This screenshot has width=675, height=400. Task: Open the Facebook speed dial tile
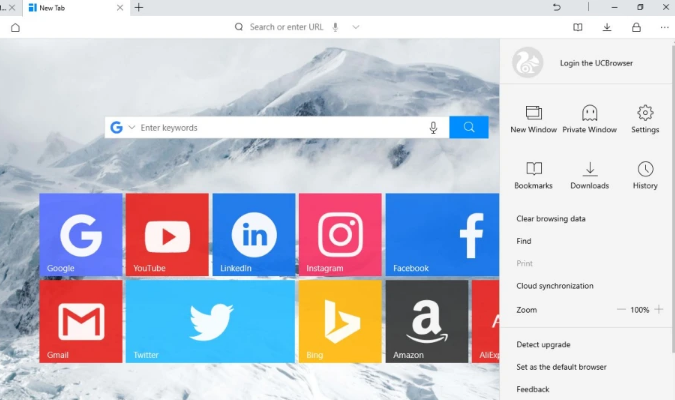coord(443,235)
